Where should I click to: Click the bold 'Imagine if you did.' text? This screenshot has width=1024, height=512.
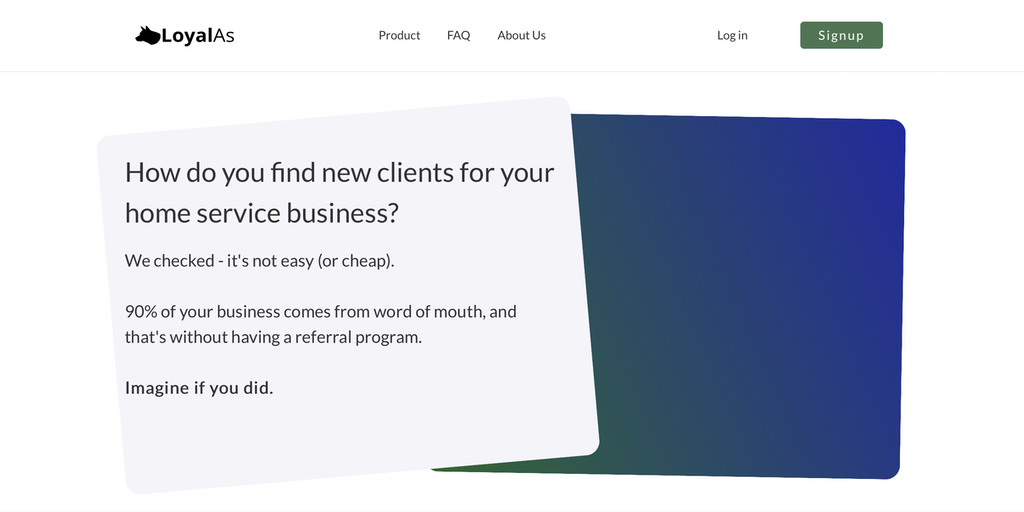click(199, 388)
